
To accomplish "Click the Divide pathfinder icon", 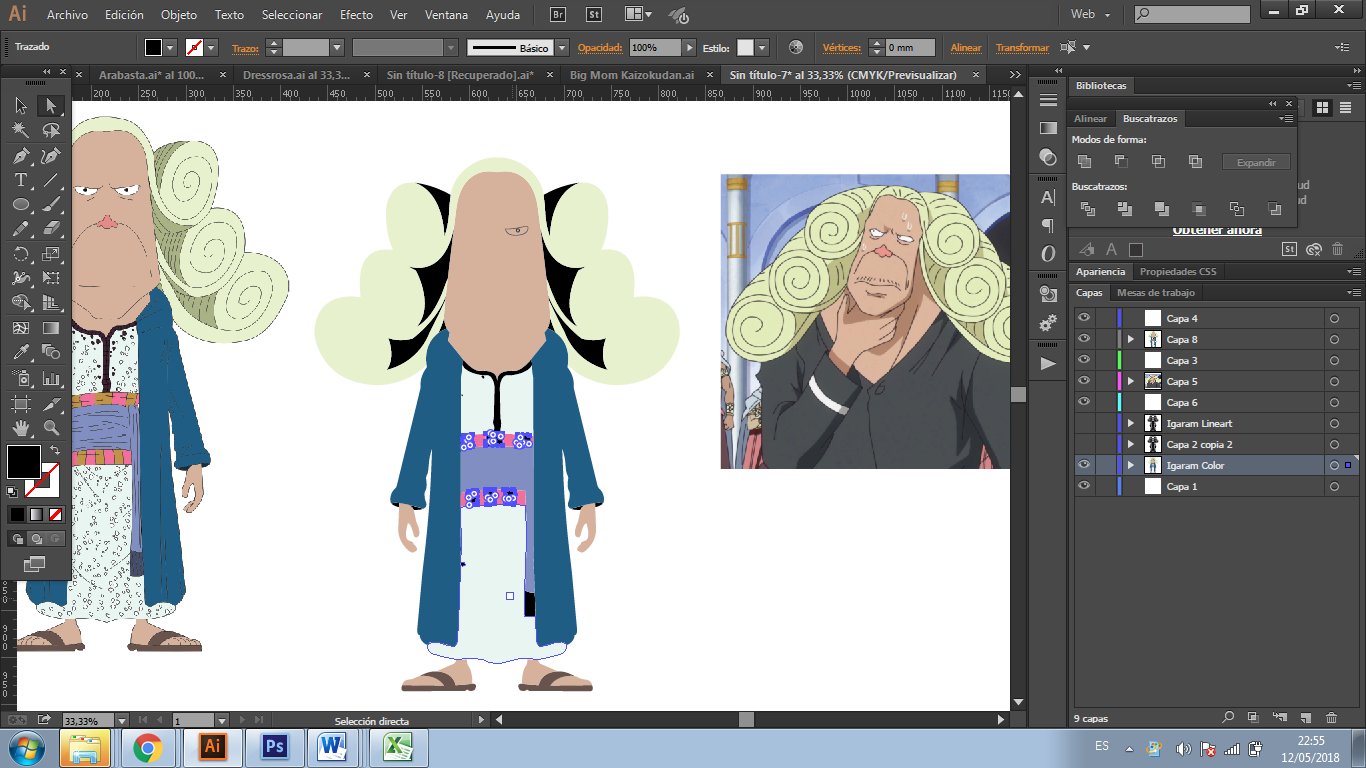I will click(x=1087, y=209).
